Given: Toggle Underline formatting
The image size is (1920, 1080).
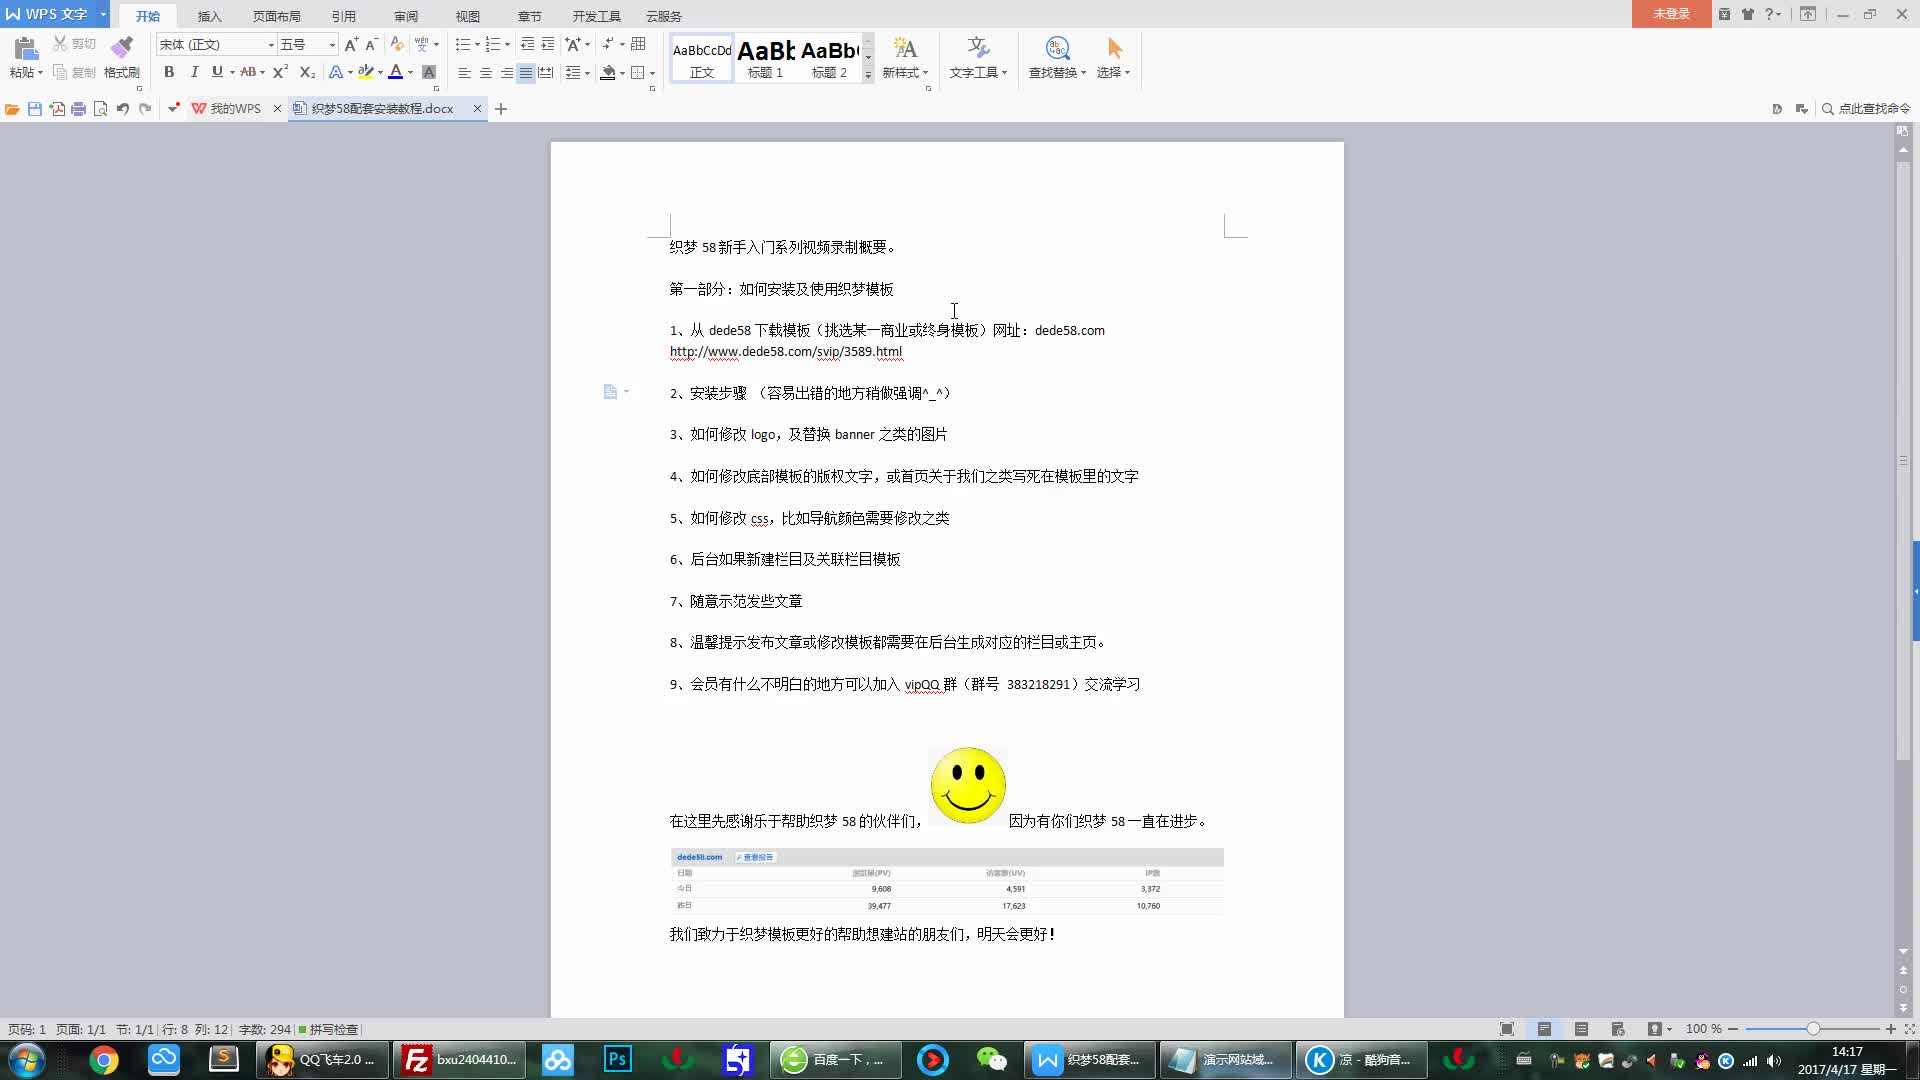Looking at the screenshot, I should [216, 73].
